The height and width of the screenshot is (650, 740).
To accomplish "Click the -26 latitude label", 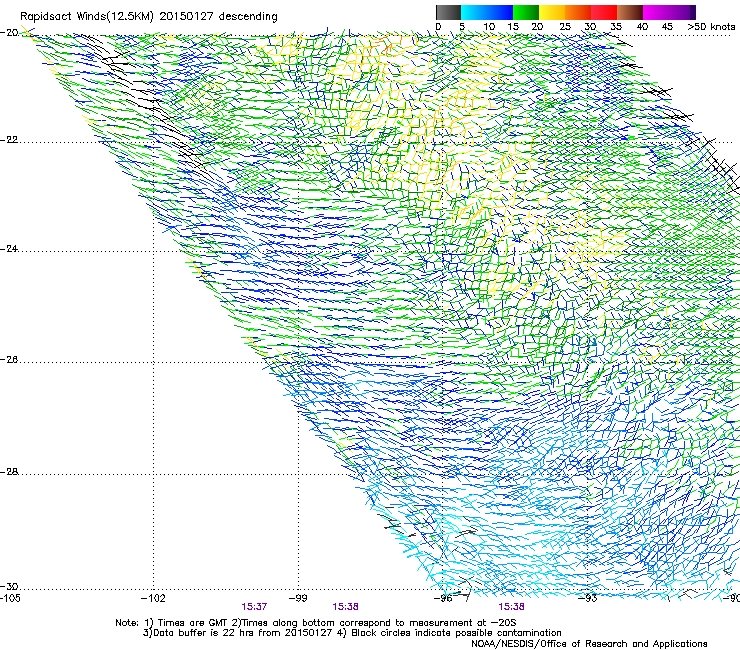I will pyautogui.click(x=9, y=360).
